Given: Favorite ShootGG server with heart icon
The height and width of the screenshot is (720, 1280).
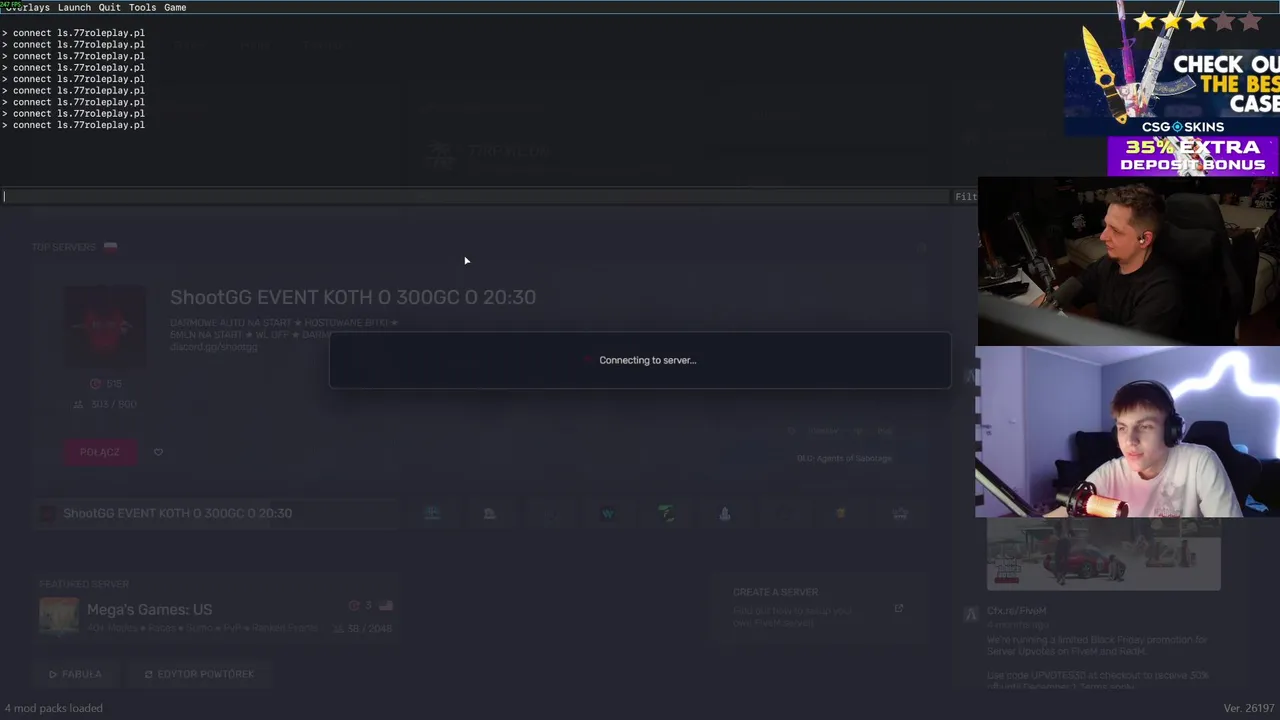Looking at the screenshot, I should click(158, 452).
